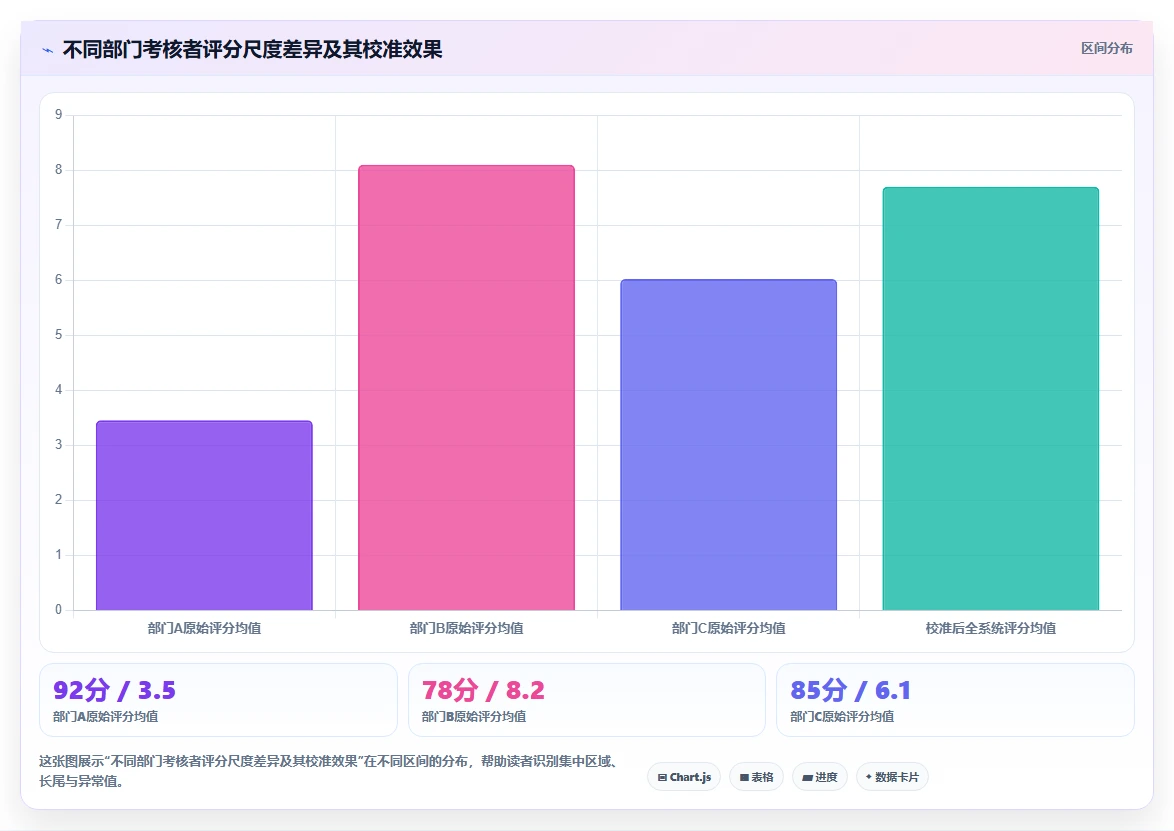1174x831 pixels.
Task: Click the 部门A原始评分均值 caption in the first card
Action: [x=106, y=716]
